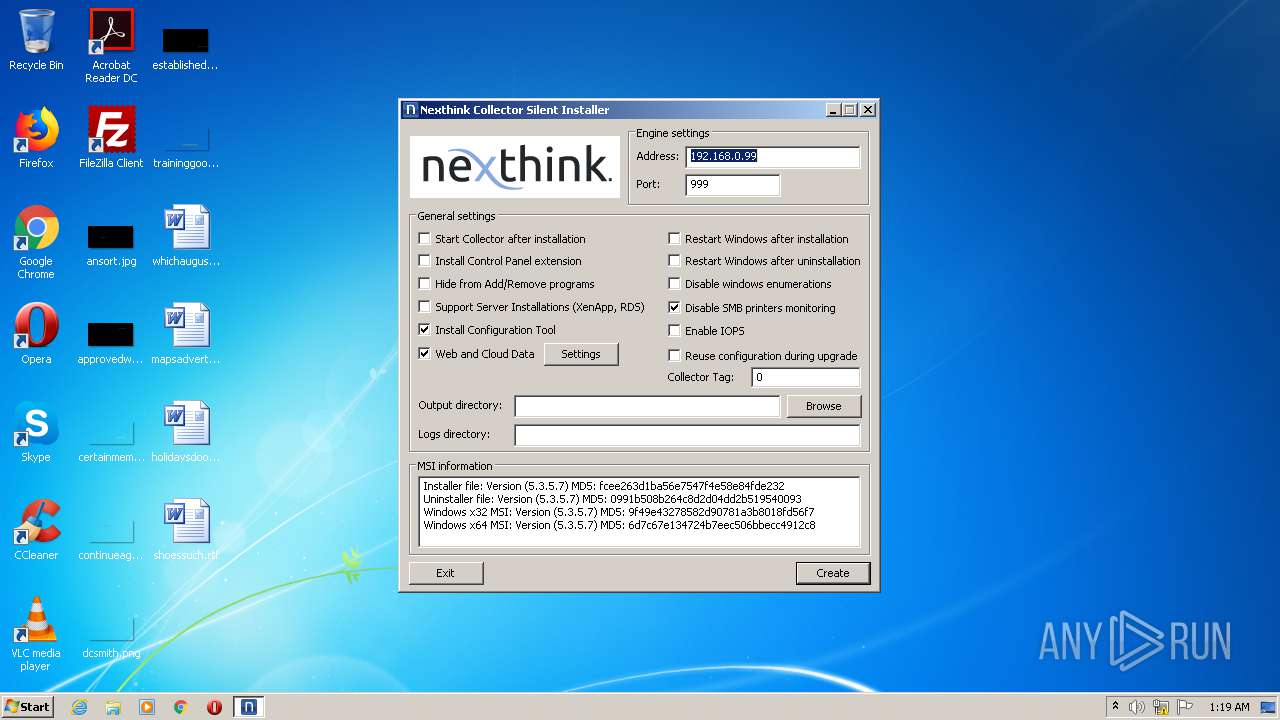
Task: Launch CCleaner desktop shortcut
Action: point(36,530)
